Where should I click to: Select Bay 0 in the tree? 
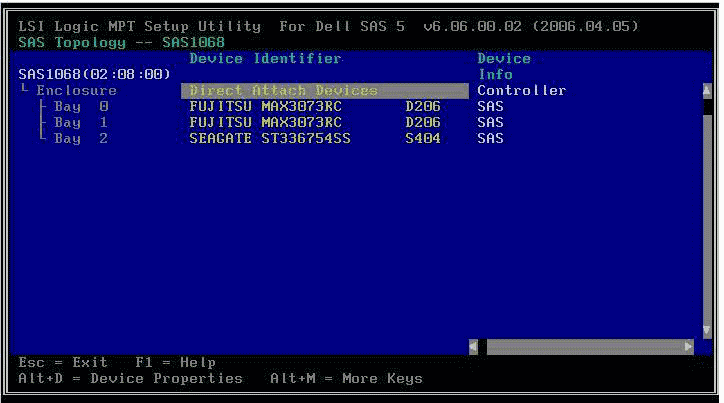(81, 107)
